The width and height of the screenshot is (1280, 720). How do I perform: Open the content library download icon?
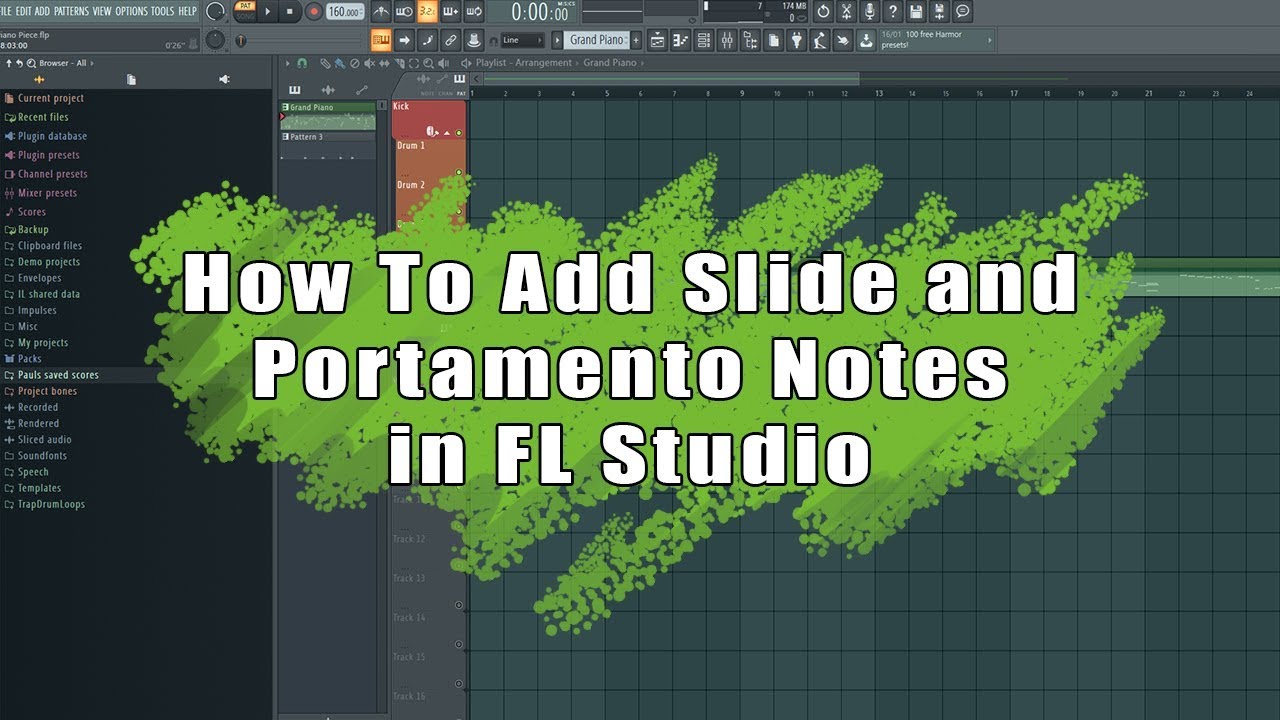click(866, 40)
